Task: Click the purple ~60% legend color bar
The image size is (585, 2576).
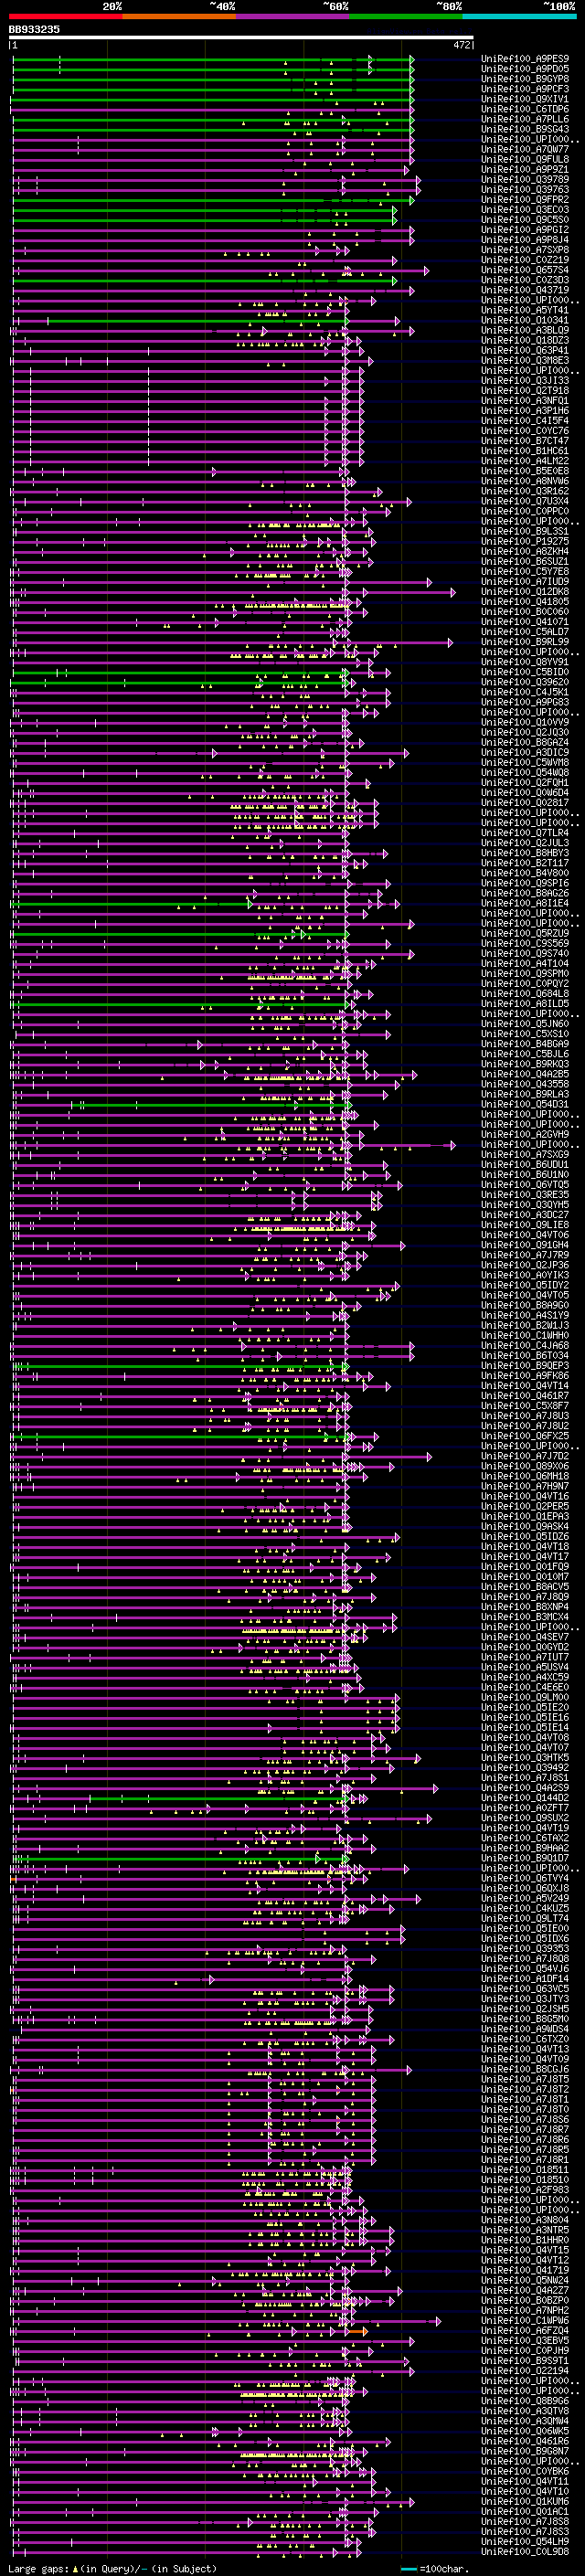Action: coord(293,16)
